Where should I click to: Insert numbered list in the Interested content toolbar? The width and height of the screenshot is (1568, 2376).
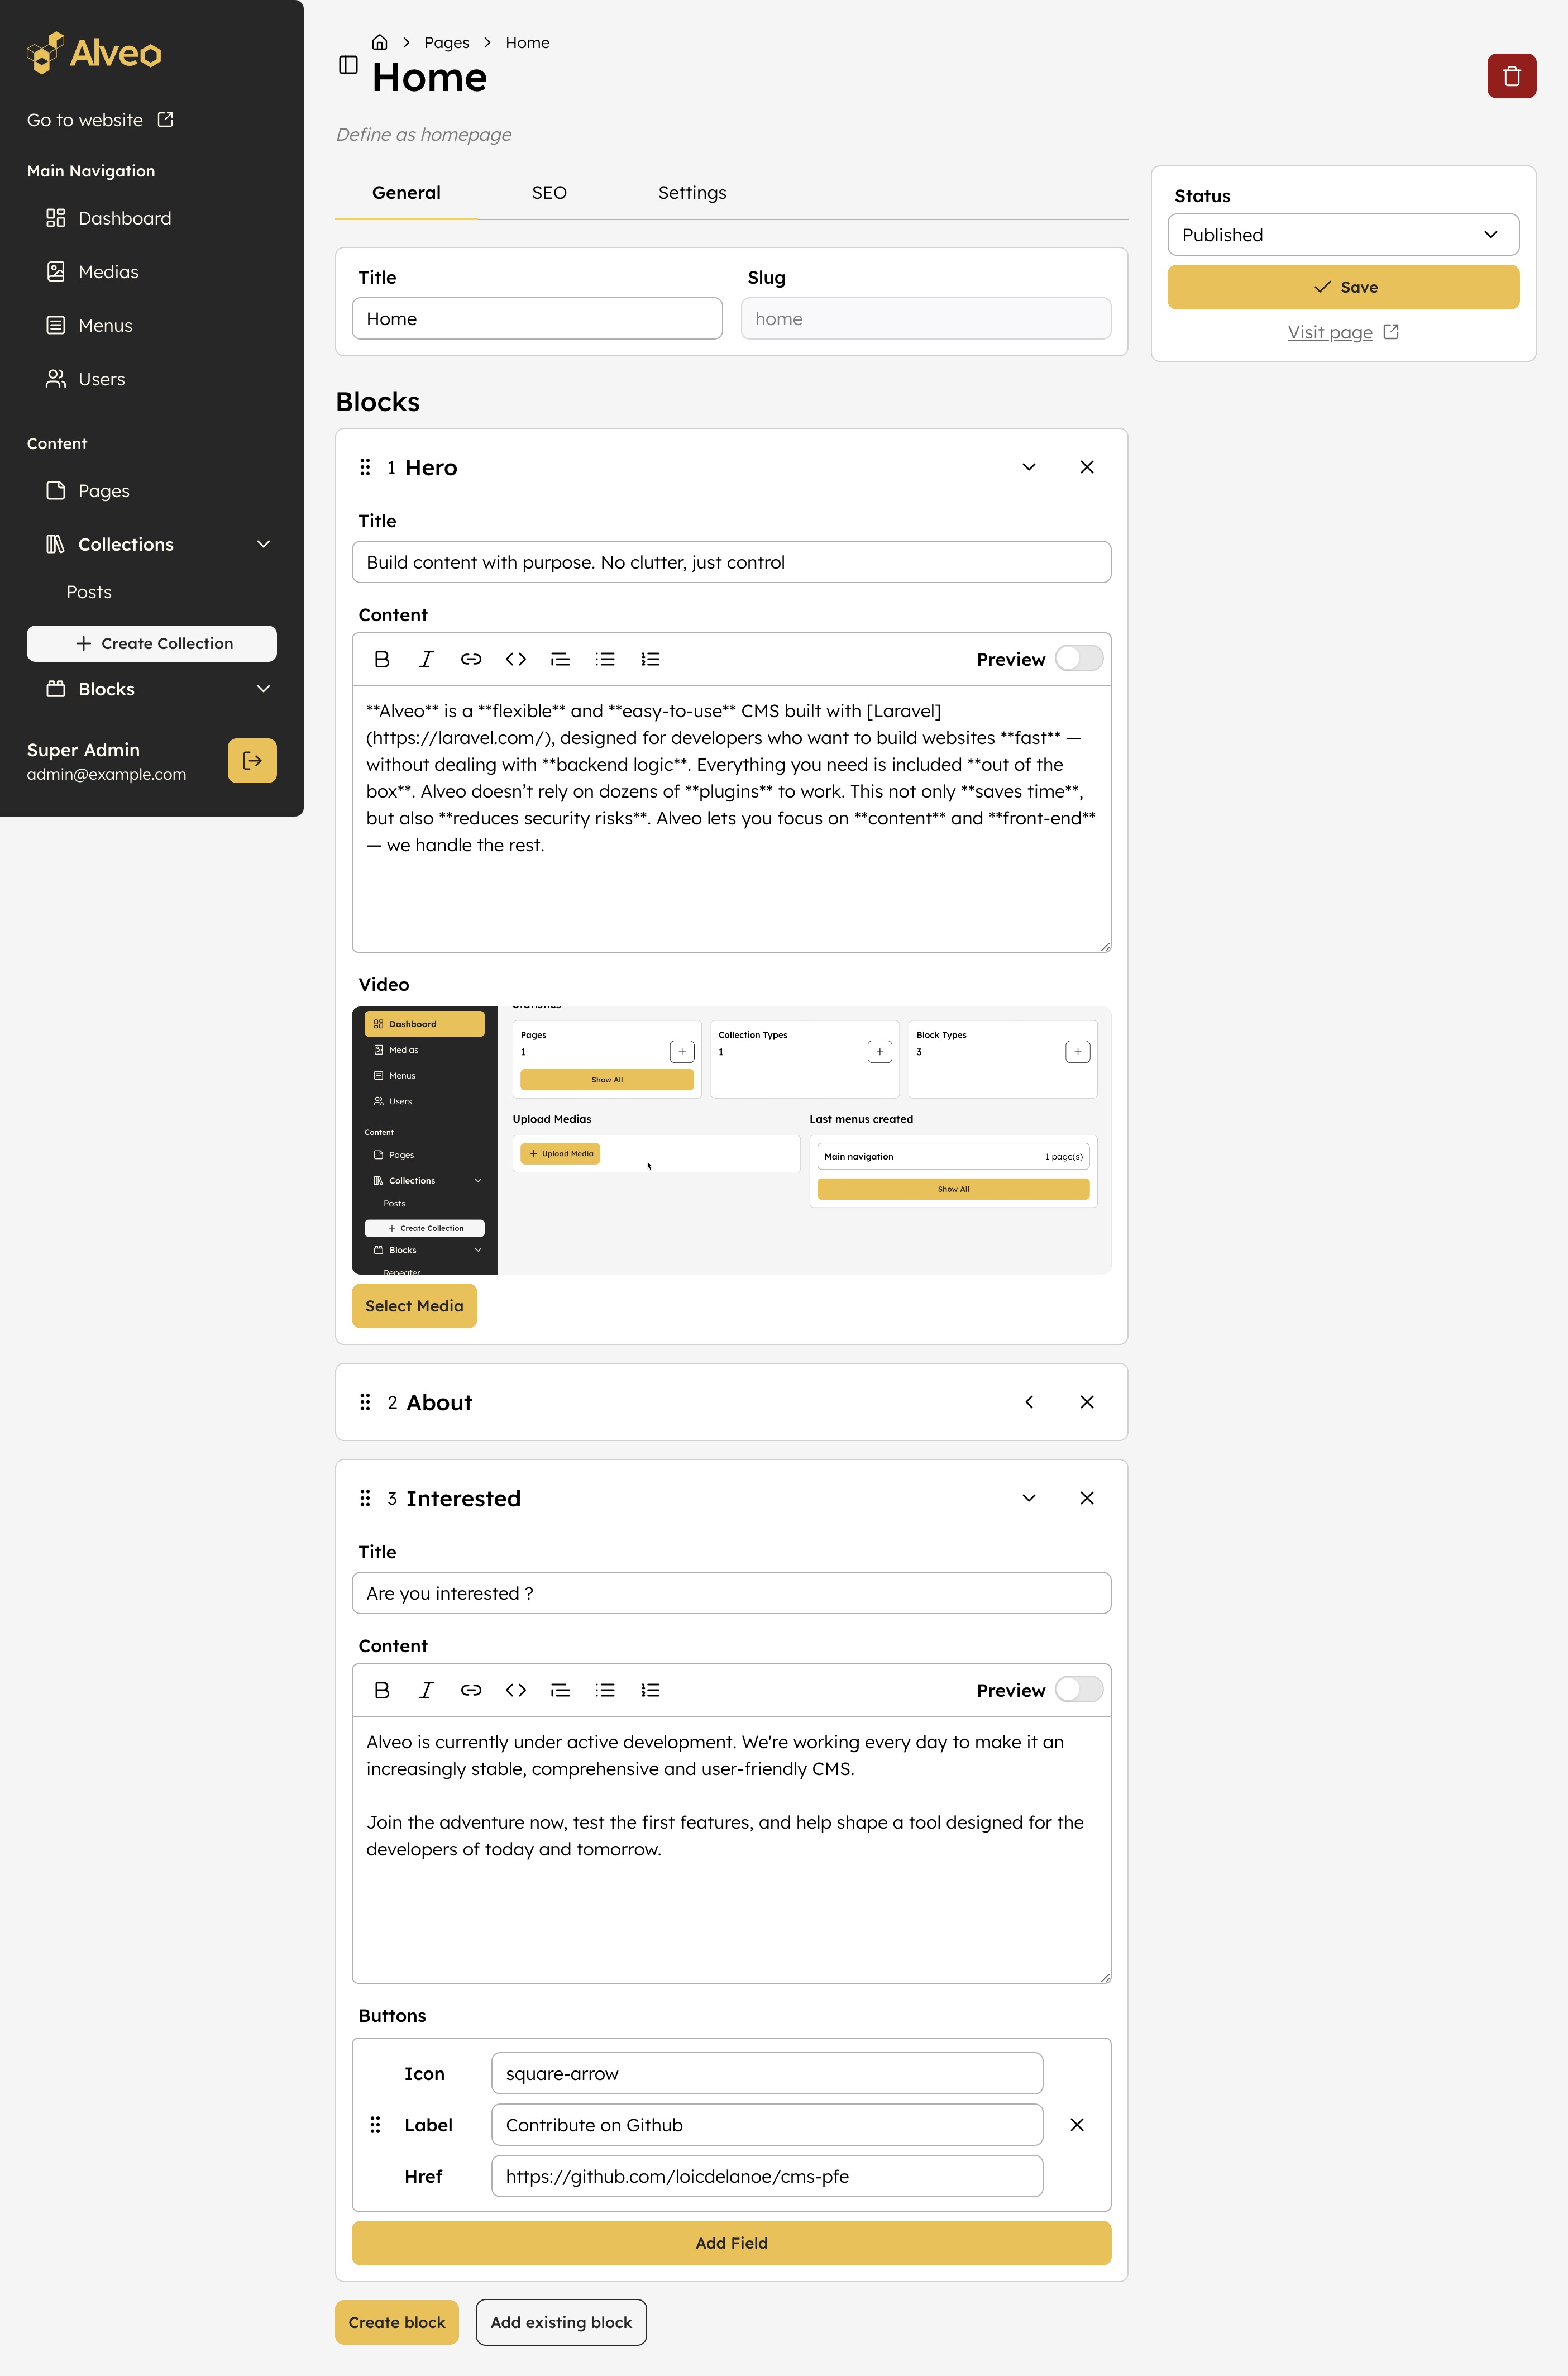[x=650, y=1690]
